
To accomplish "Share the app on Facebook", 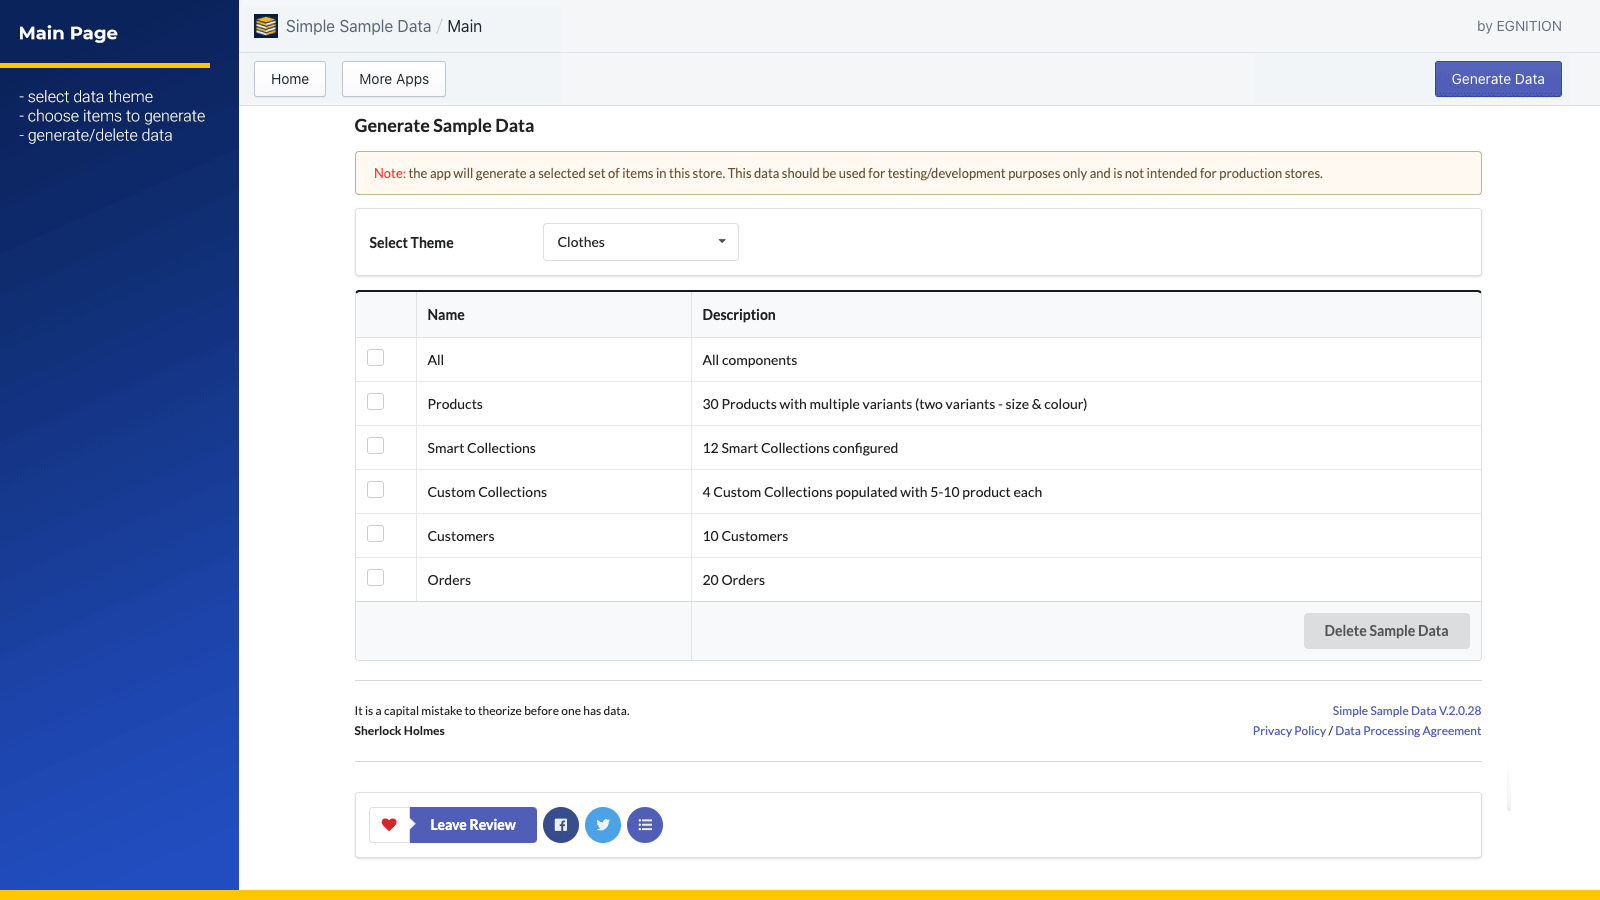I will pyautogui.click(x=561, y=825).
